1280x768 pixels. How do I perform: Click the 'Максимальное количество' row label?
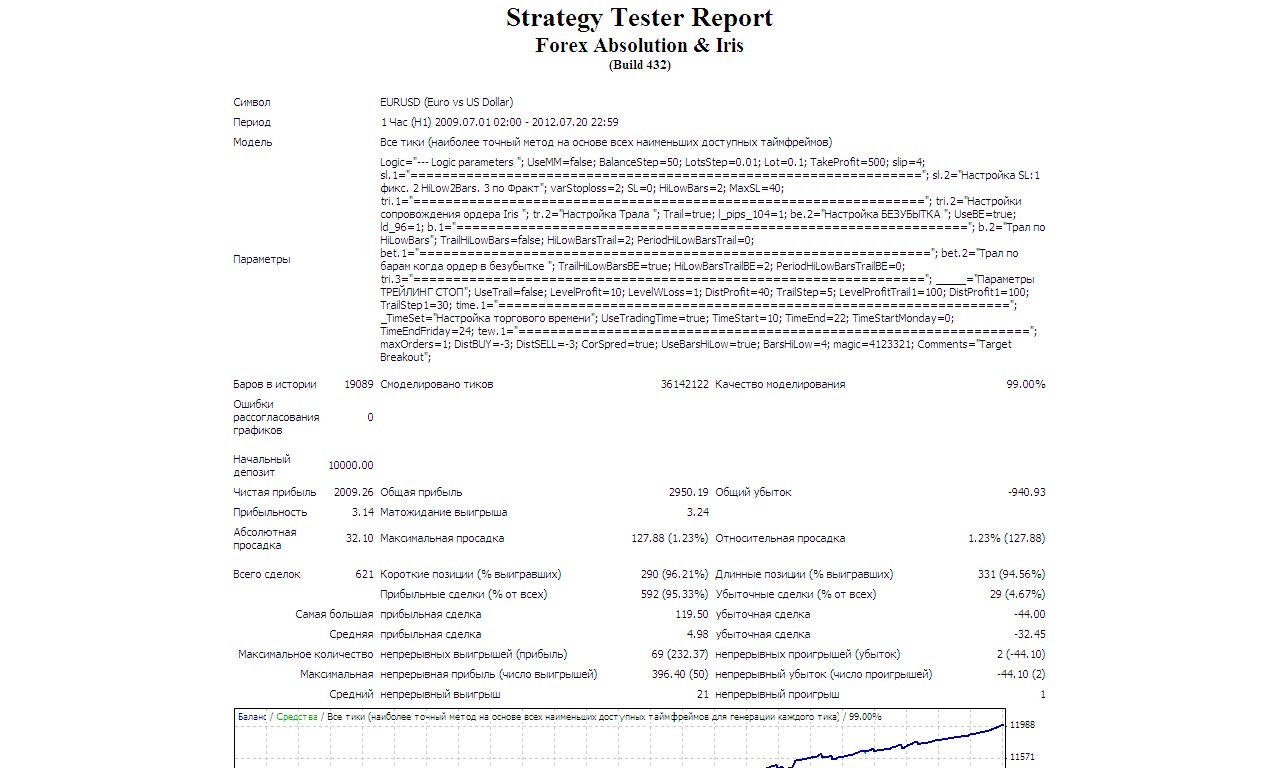306,654
